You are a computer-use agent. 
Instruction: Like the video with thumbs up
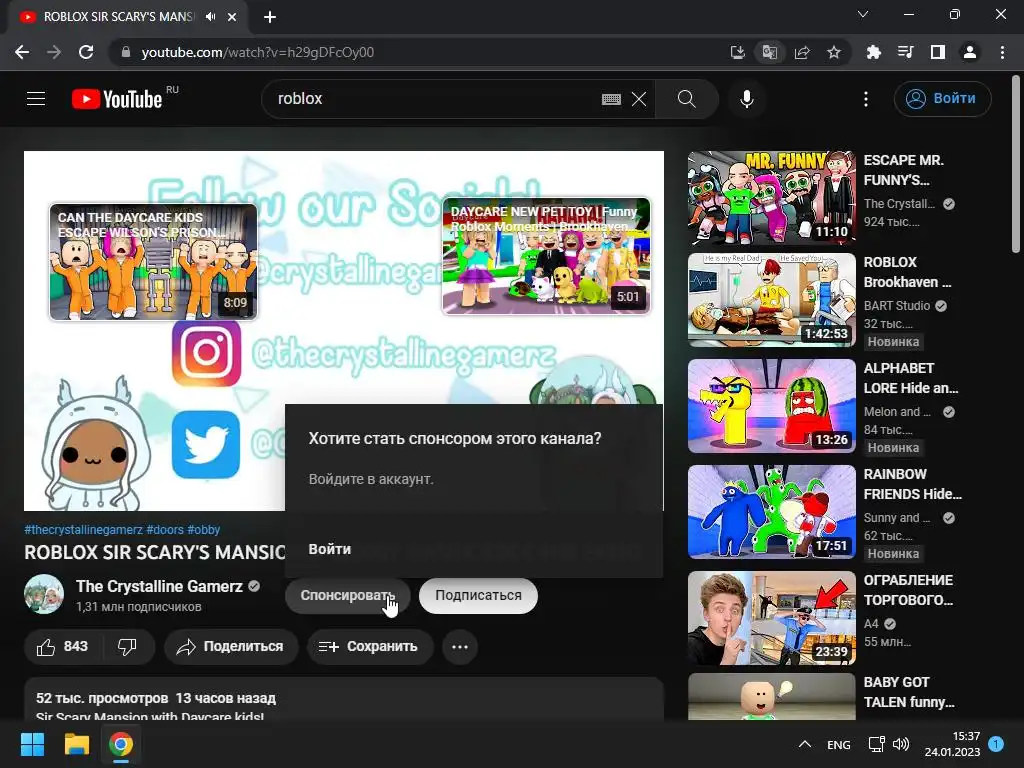(x=62, y=647)
